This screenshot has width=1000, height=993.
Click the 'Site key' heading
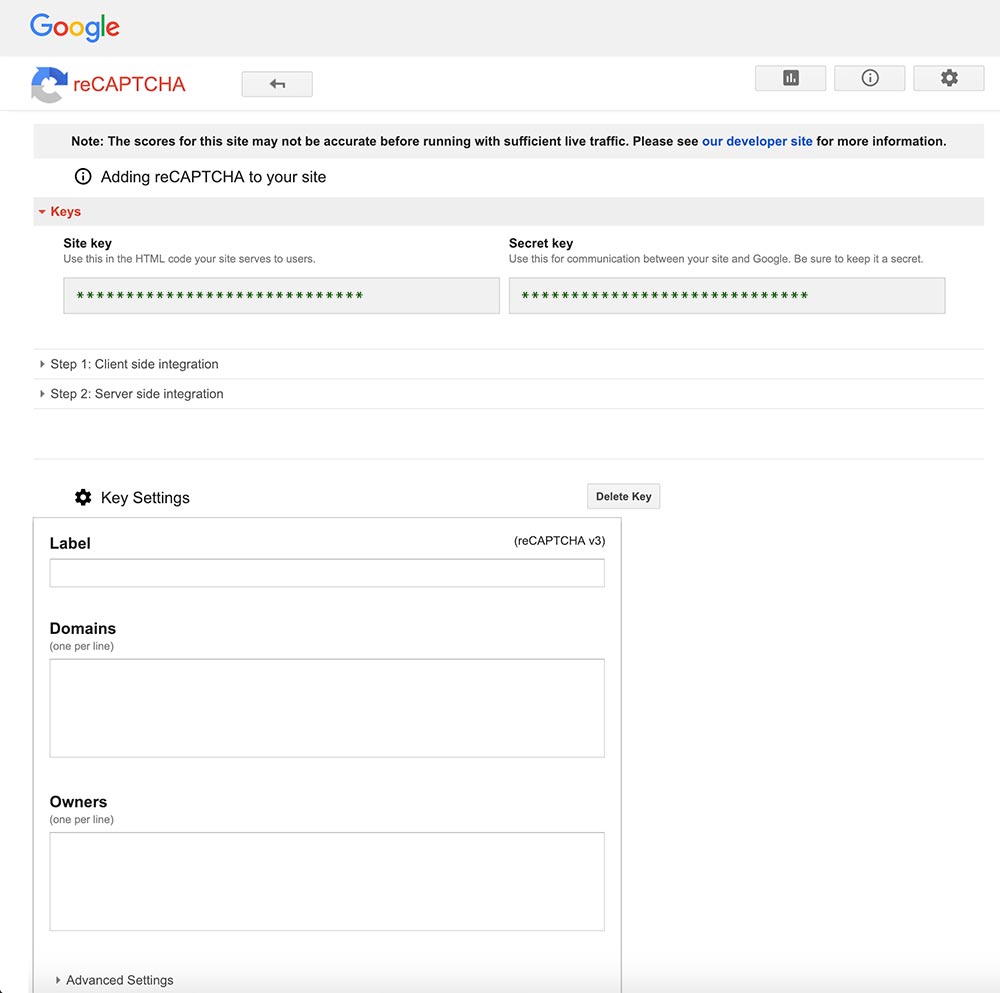(87, 243)
